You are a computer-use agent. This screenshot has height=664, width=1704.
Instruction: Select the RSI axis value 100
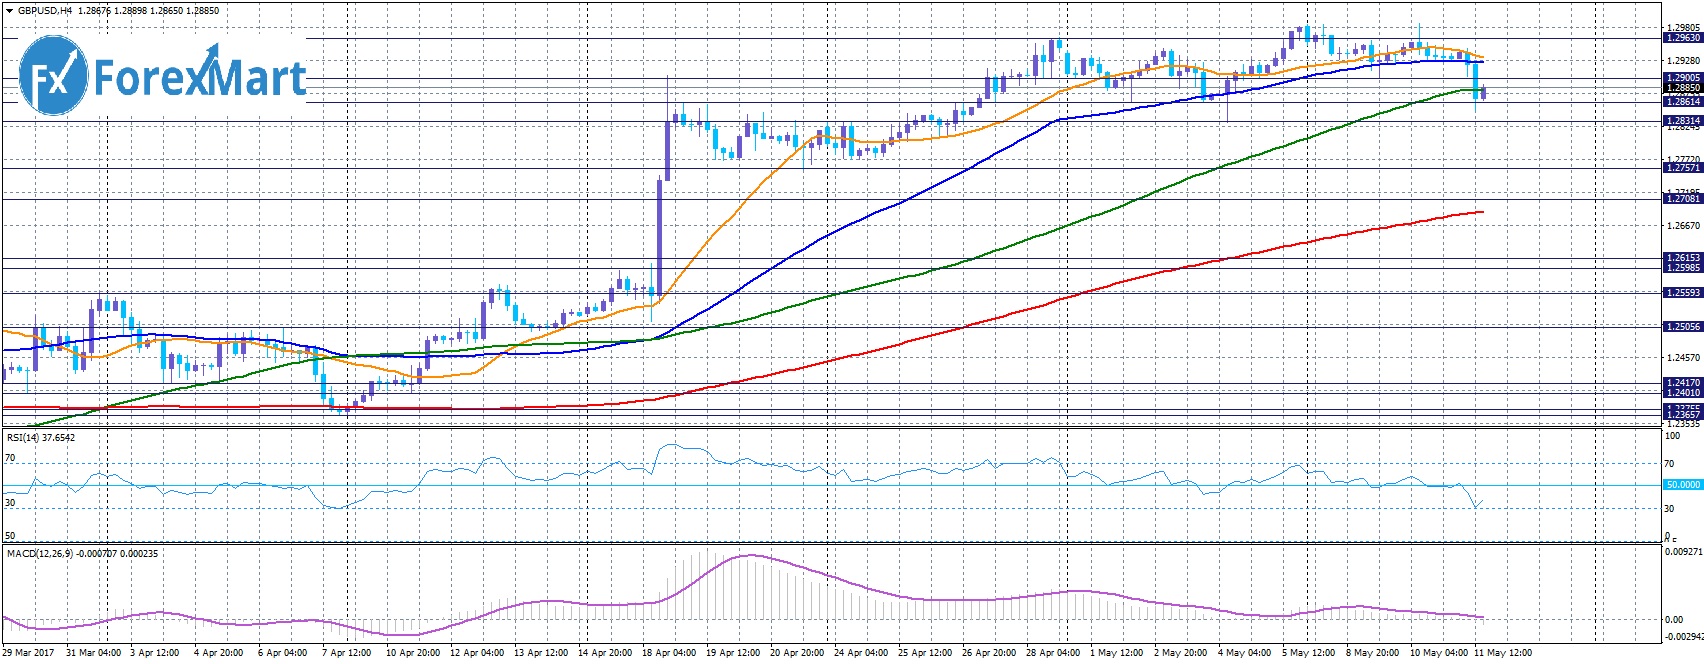tap(1672, 436)
